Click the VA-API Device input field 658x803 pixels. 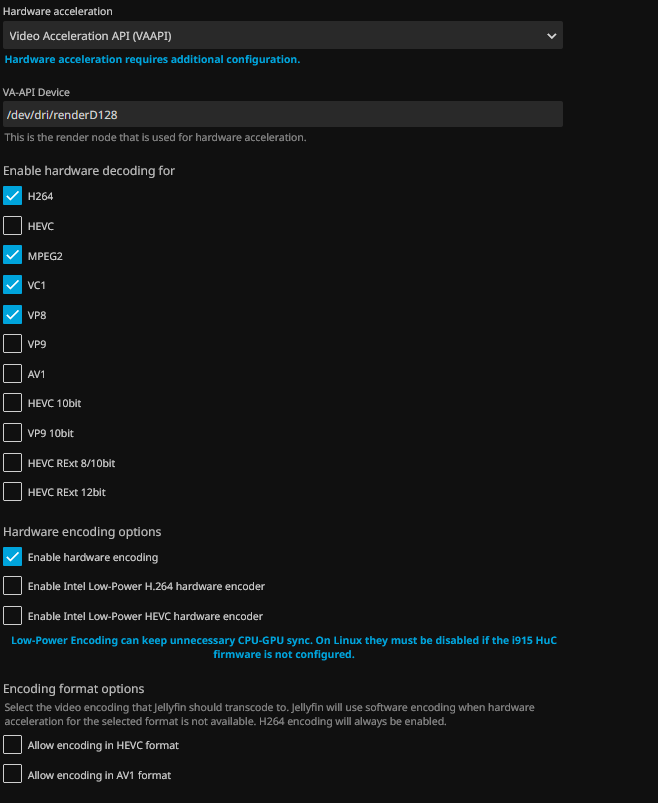pyautogui.click(x=282, y=115)
